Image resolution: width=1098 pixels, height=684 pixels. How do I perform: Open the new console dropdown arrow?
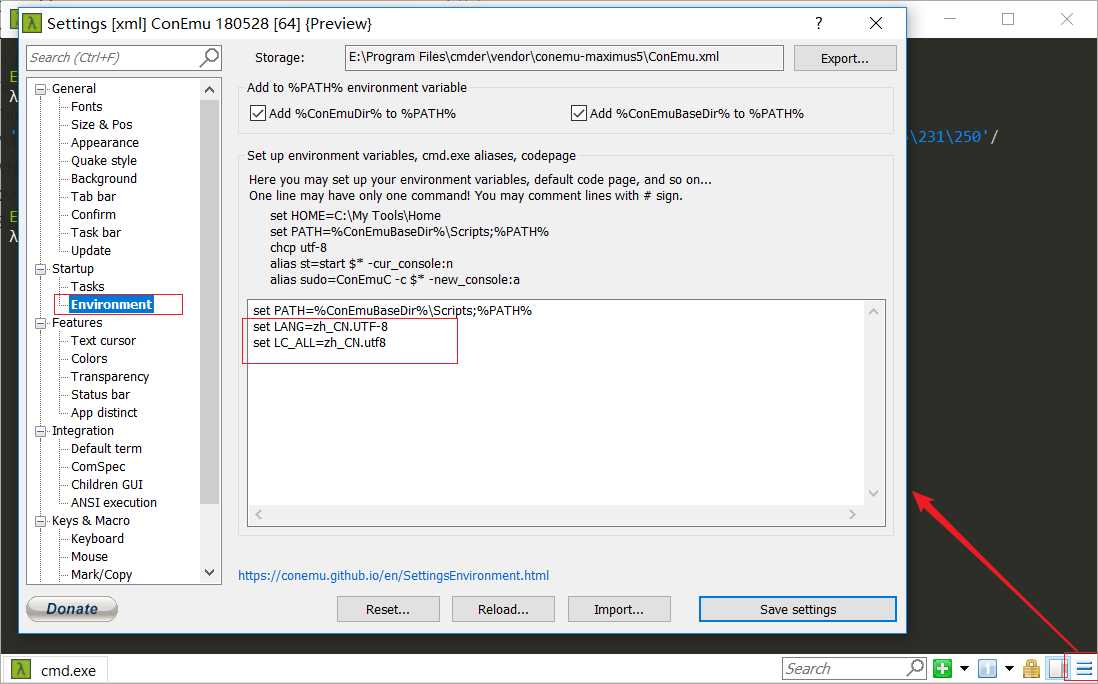click(x=964, y=669)
